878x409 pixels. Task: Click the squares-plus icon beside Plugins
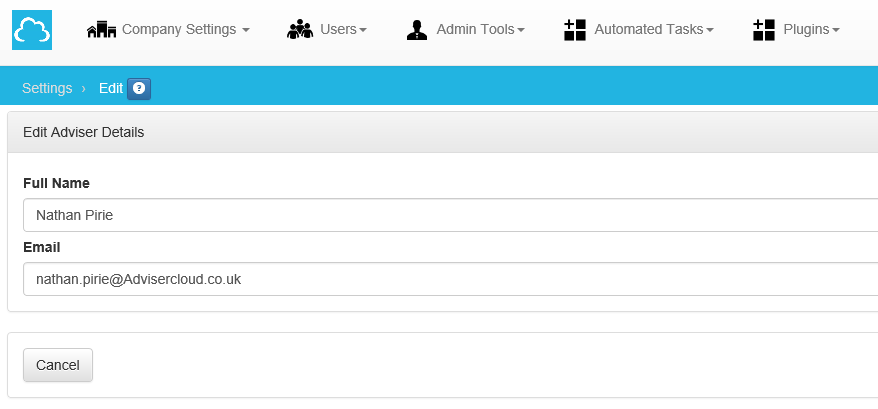point(764,30)
